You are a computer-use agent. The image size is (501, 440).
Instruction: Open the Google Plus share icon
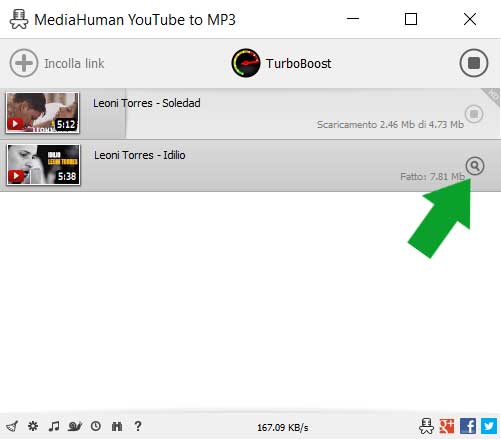point(447,426)
